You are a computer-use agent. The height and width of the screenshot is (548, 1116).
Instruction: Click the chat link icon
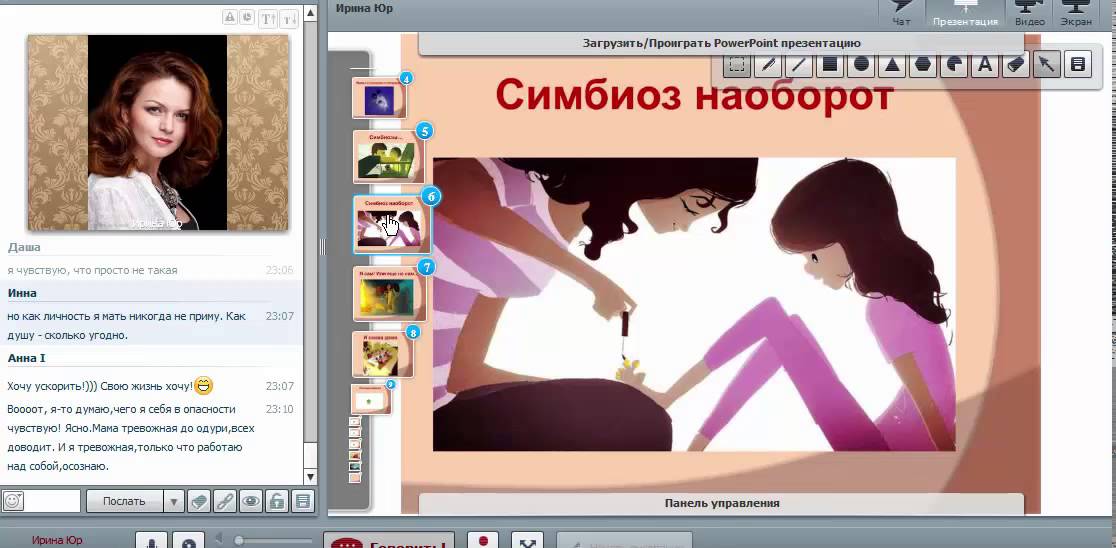225,501
